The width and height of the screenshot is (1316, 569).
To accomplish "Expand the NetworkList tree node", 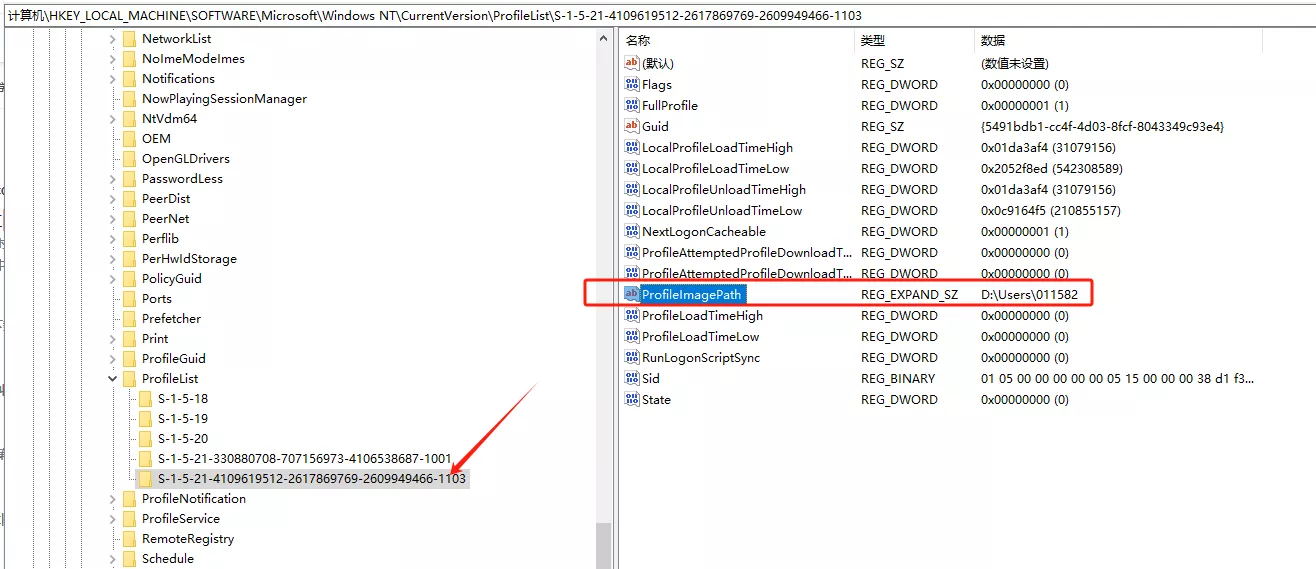I will point(112,38).
